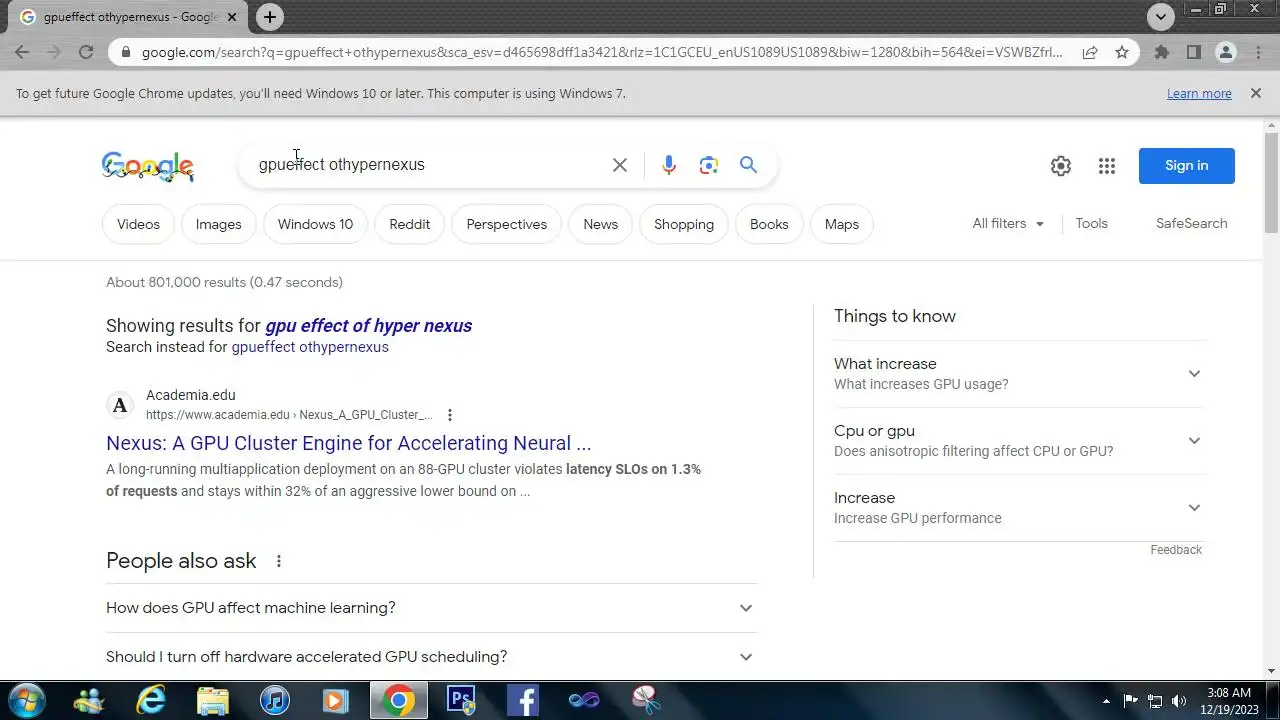Open Nexus: A GPU Cluster Engine result
Viewport: 1280px width, 720px height.
coord(348,443)
